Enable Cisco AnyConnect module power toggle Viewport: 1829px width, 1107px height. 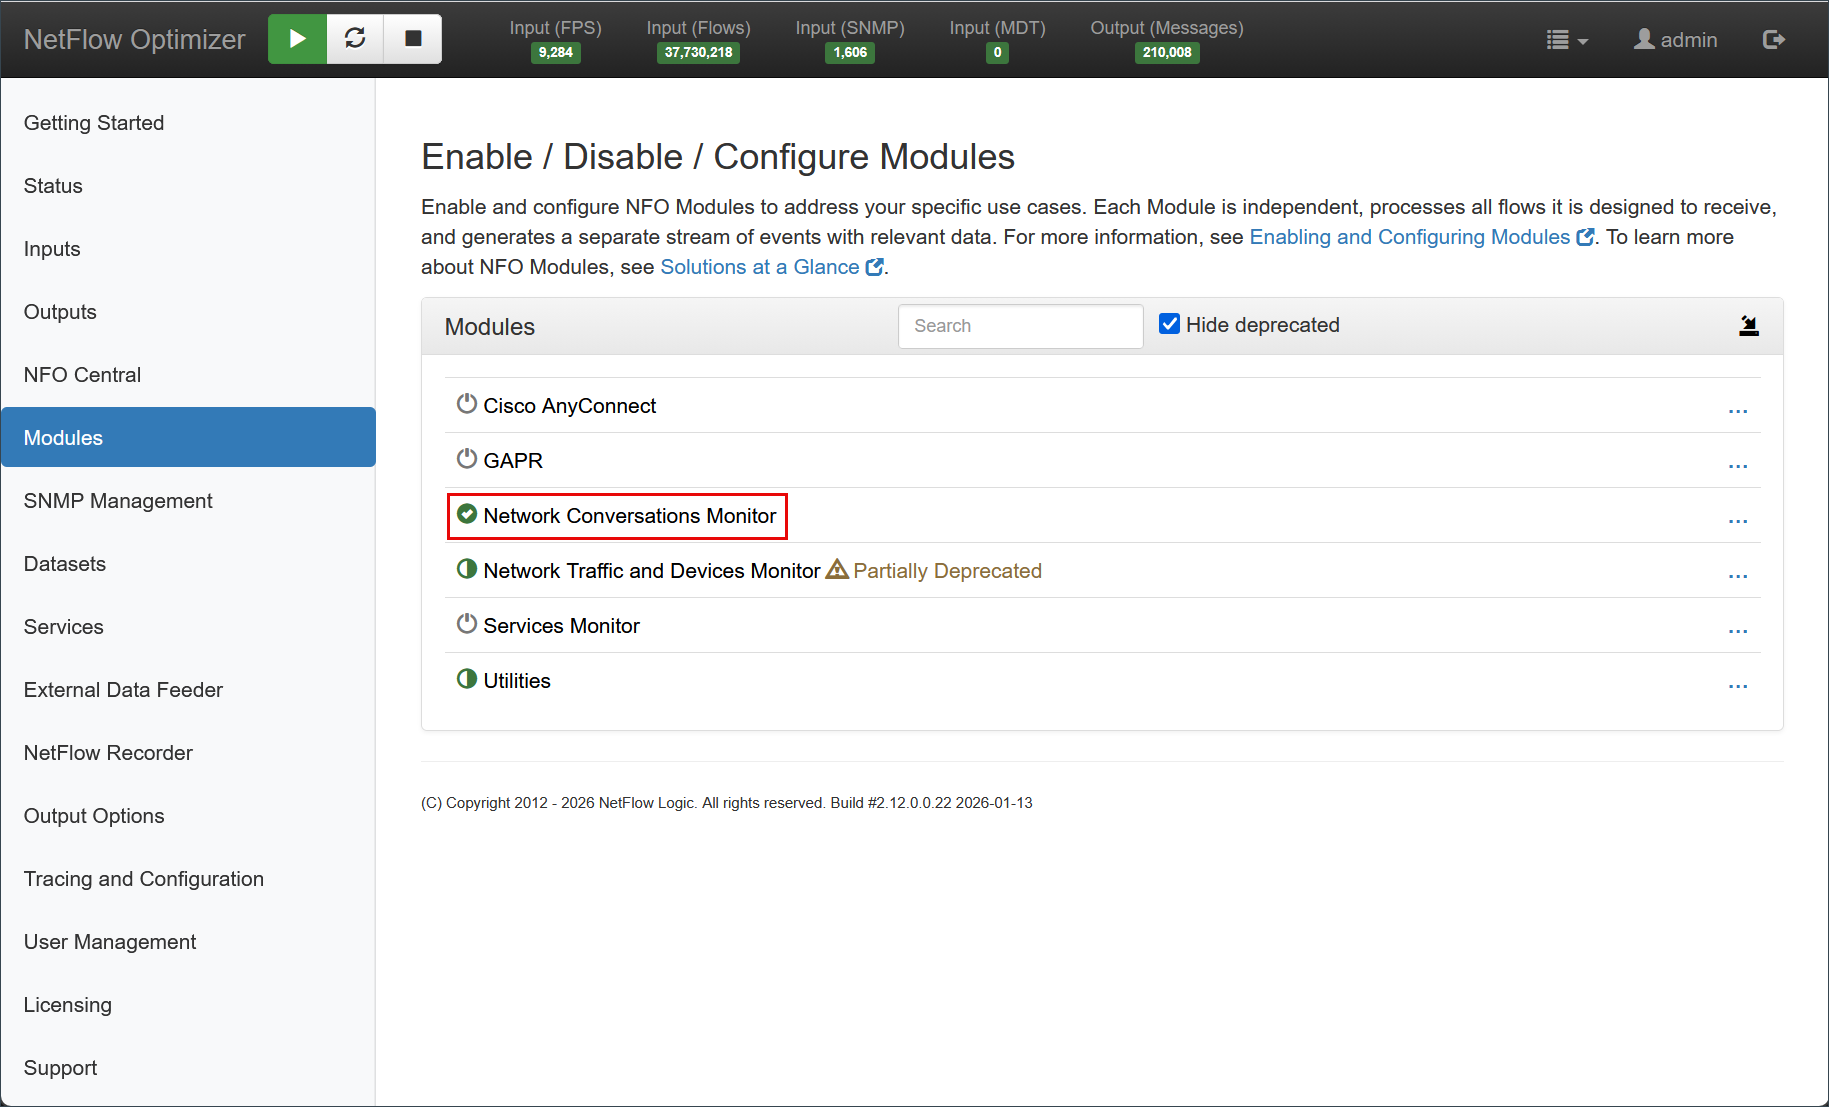[x=467, y=404]
